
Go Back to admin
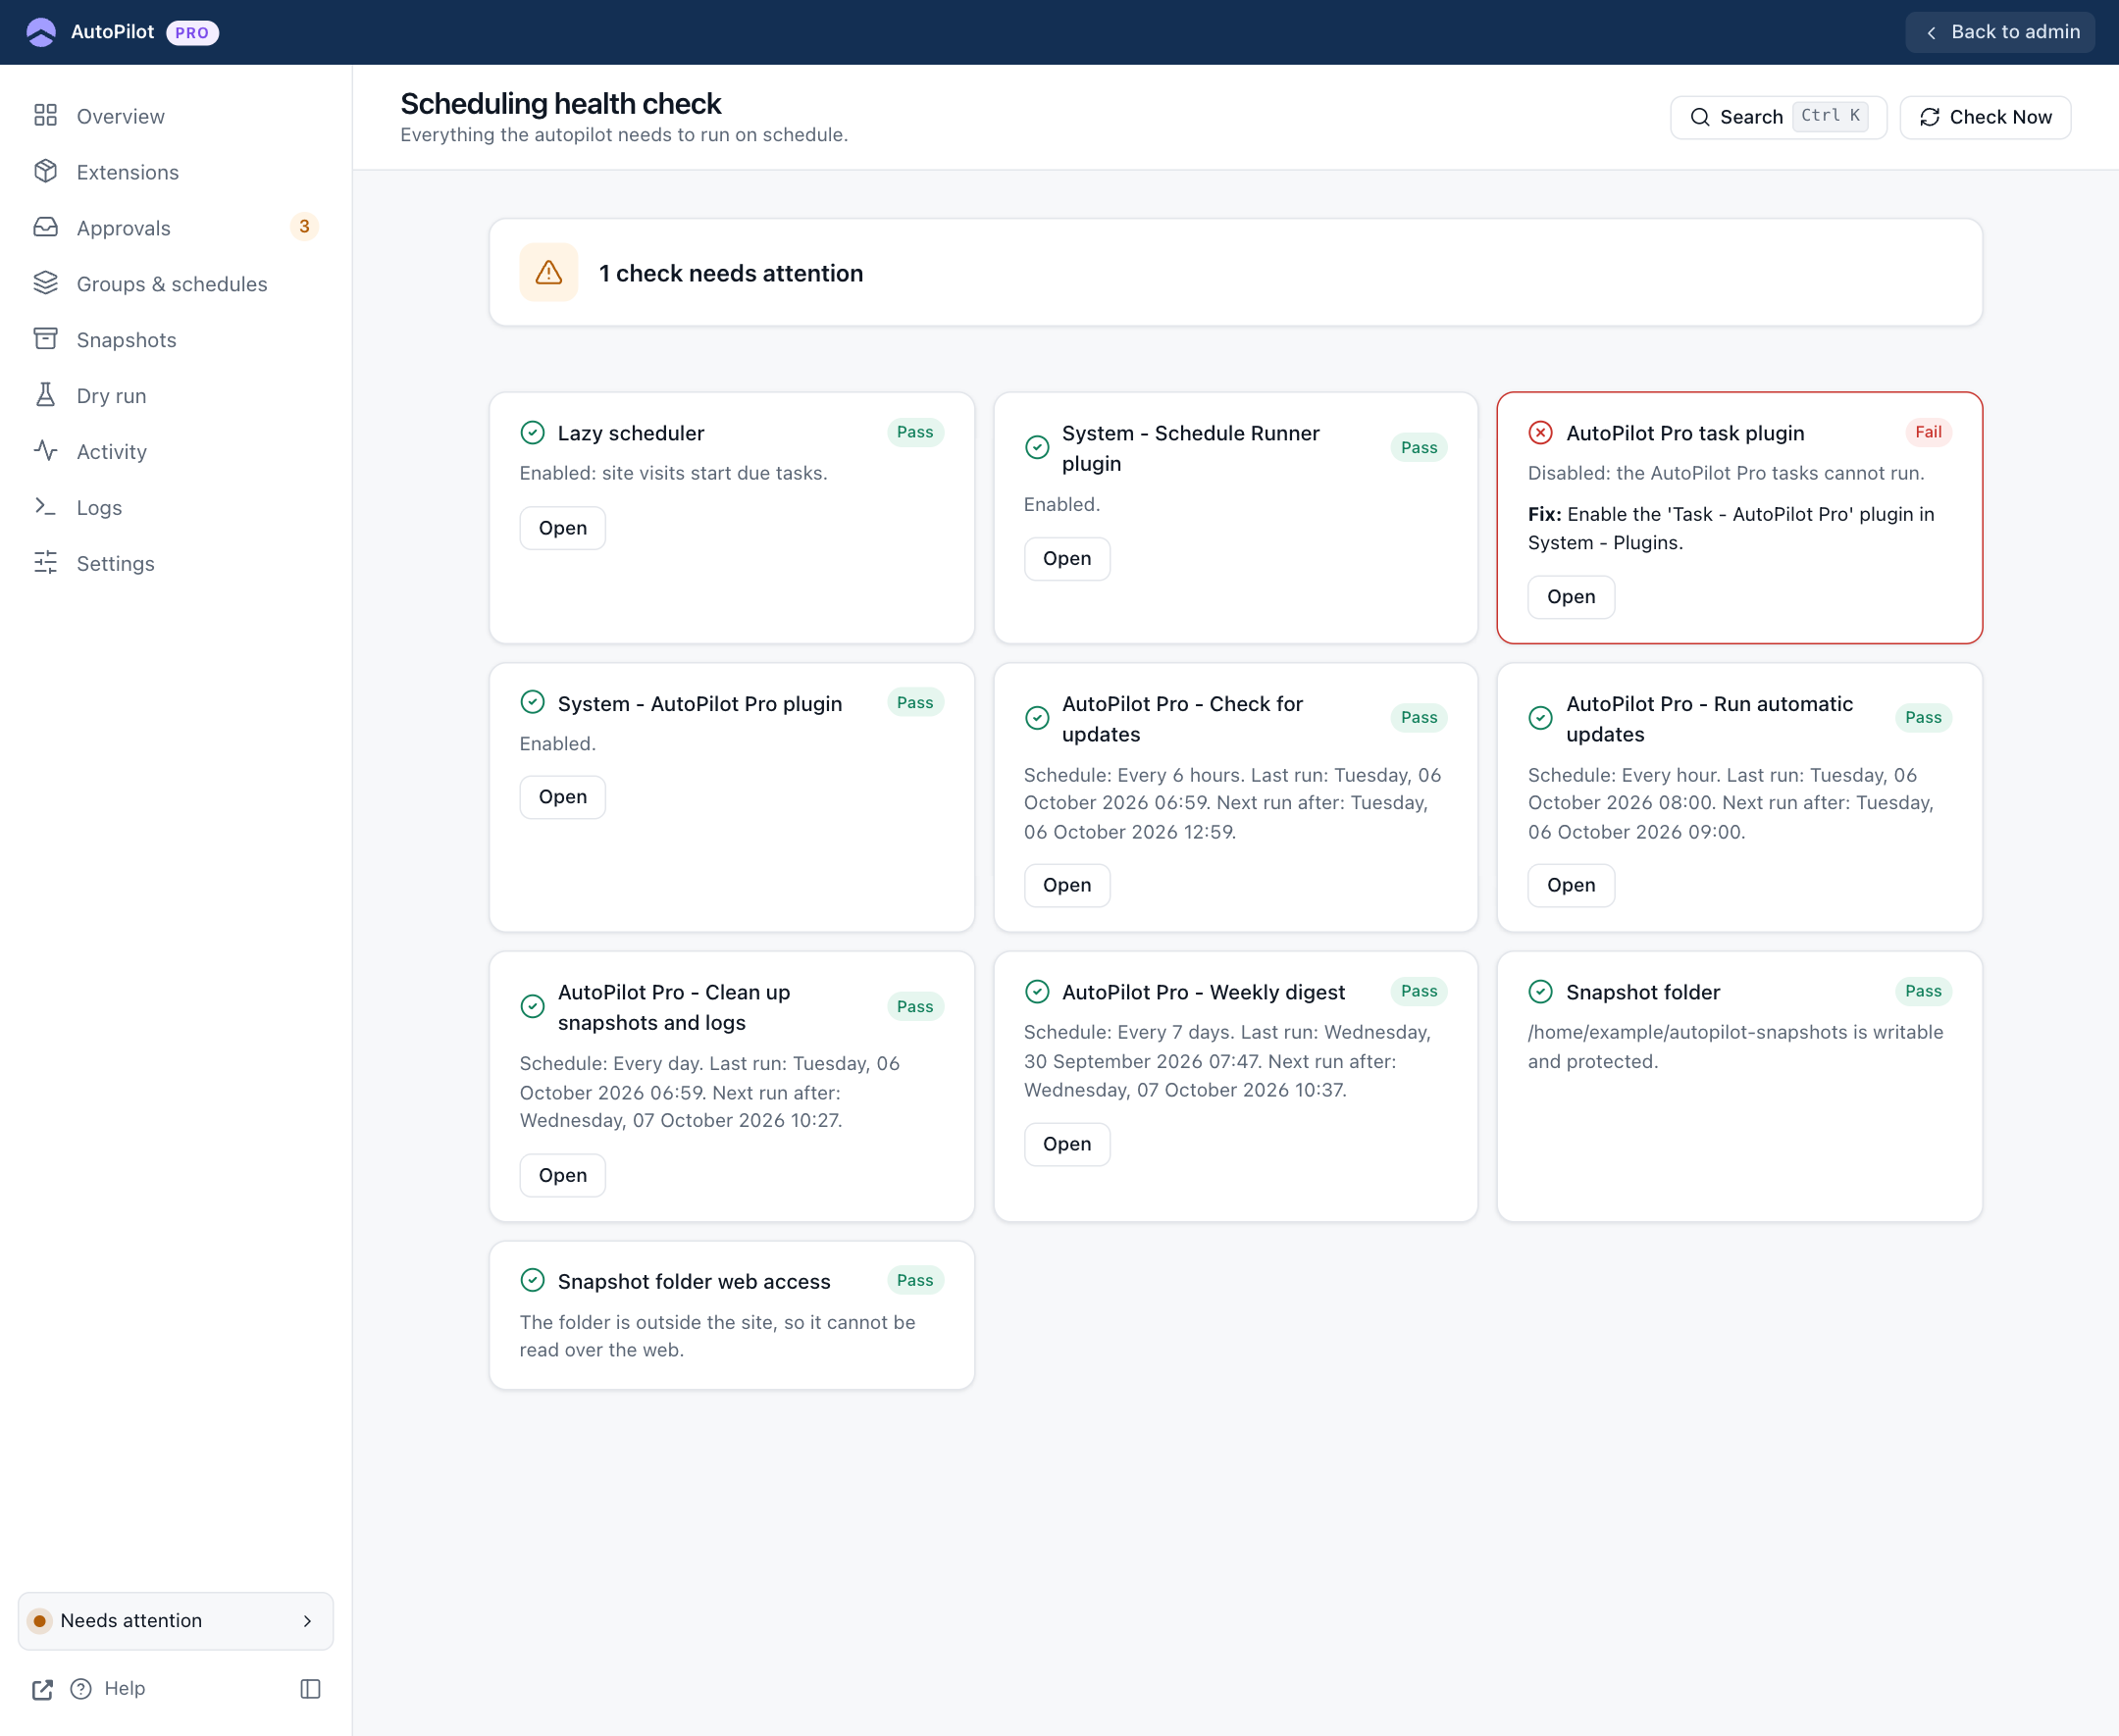[x=2000, y=32]
